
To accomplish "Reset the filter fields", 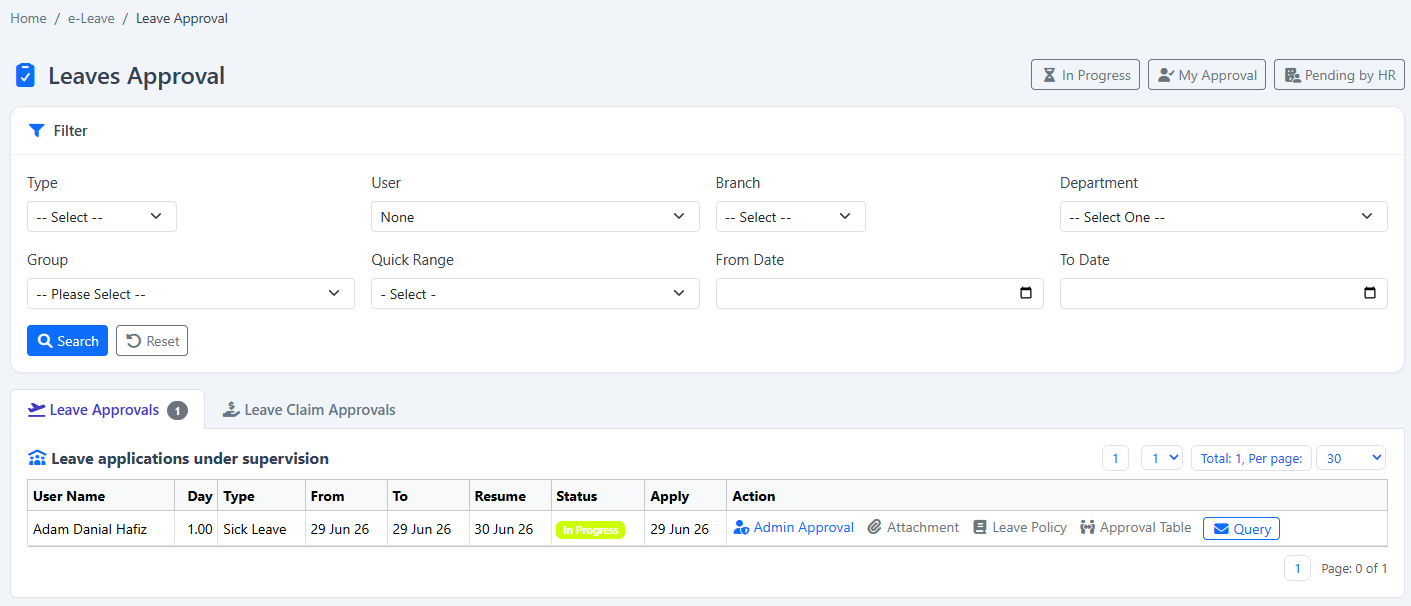I will coord(152,341).
